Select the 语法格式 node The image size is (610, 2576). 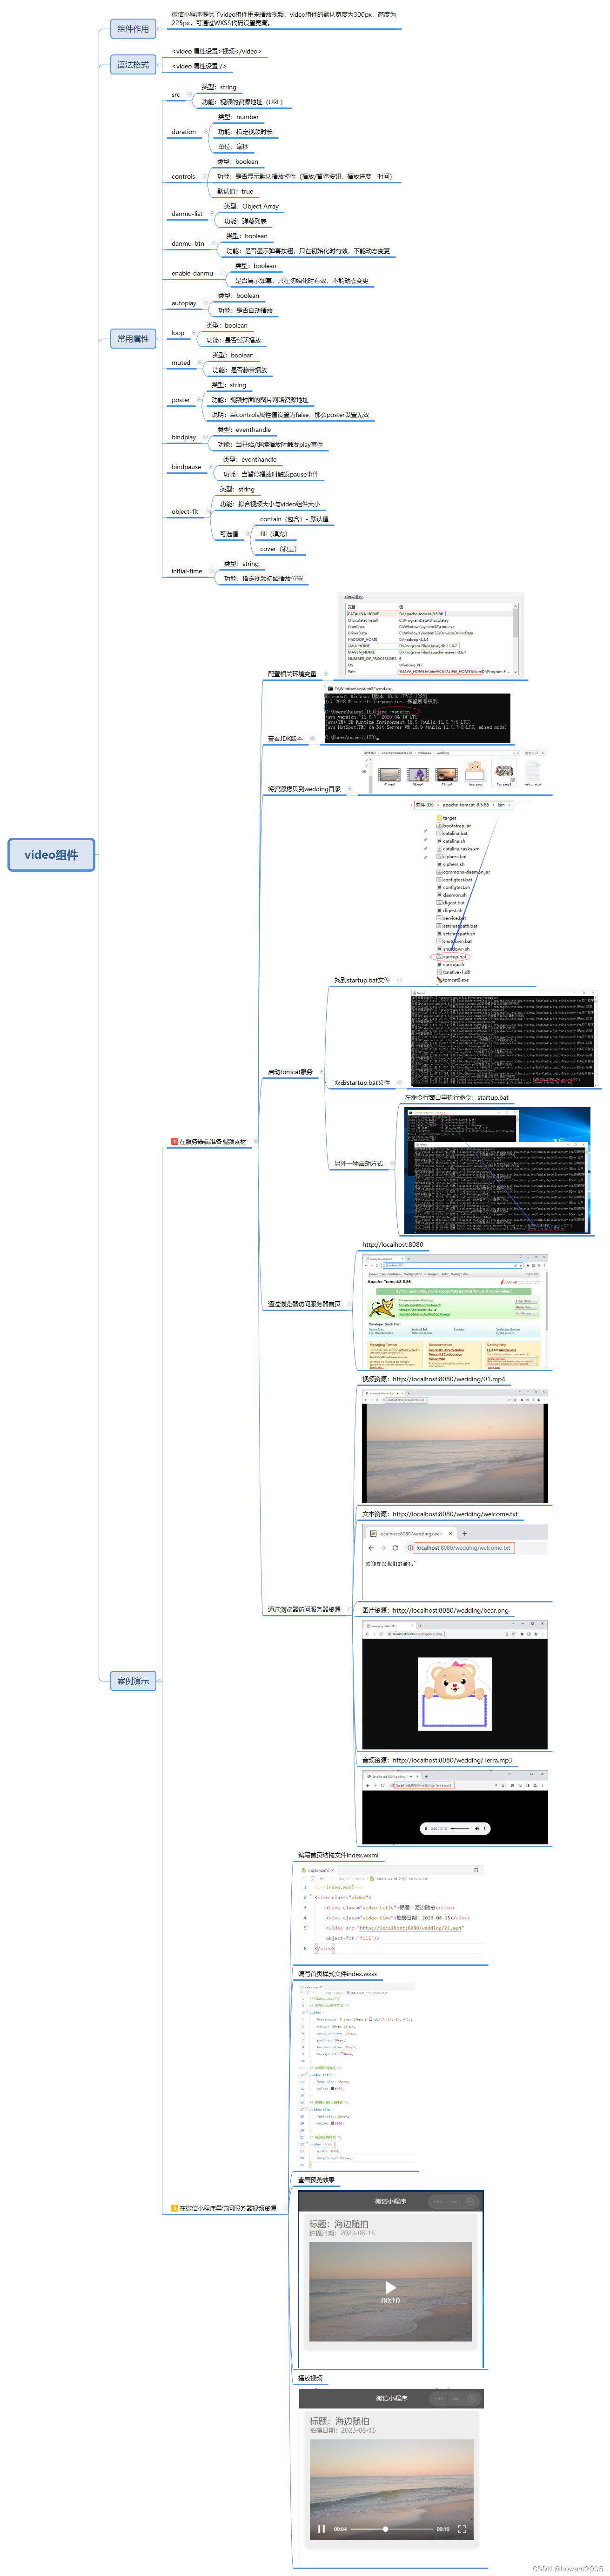point(133,65)
